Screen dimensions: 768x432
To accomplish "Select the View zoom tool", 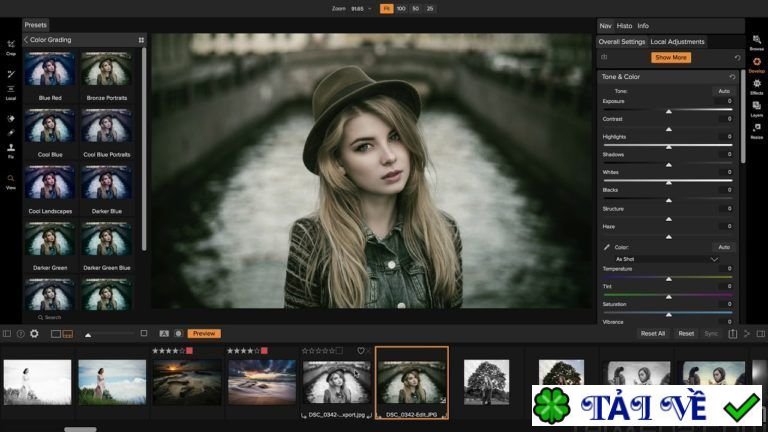I will click(10, 181).
